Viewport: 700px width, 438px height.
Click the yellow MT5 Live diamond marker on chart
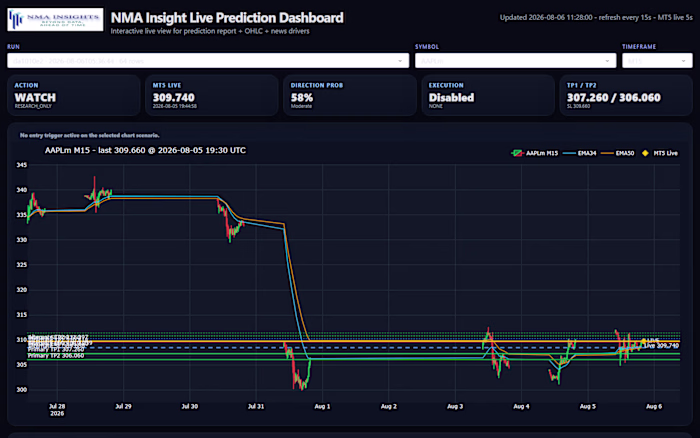pyautogui.click(x=643, y=342)
